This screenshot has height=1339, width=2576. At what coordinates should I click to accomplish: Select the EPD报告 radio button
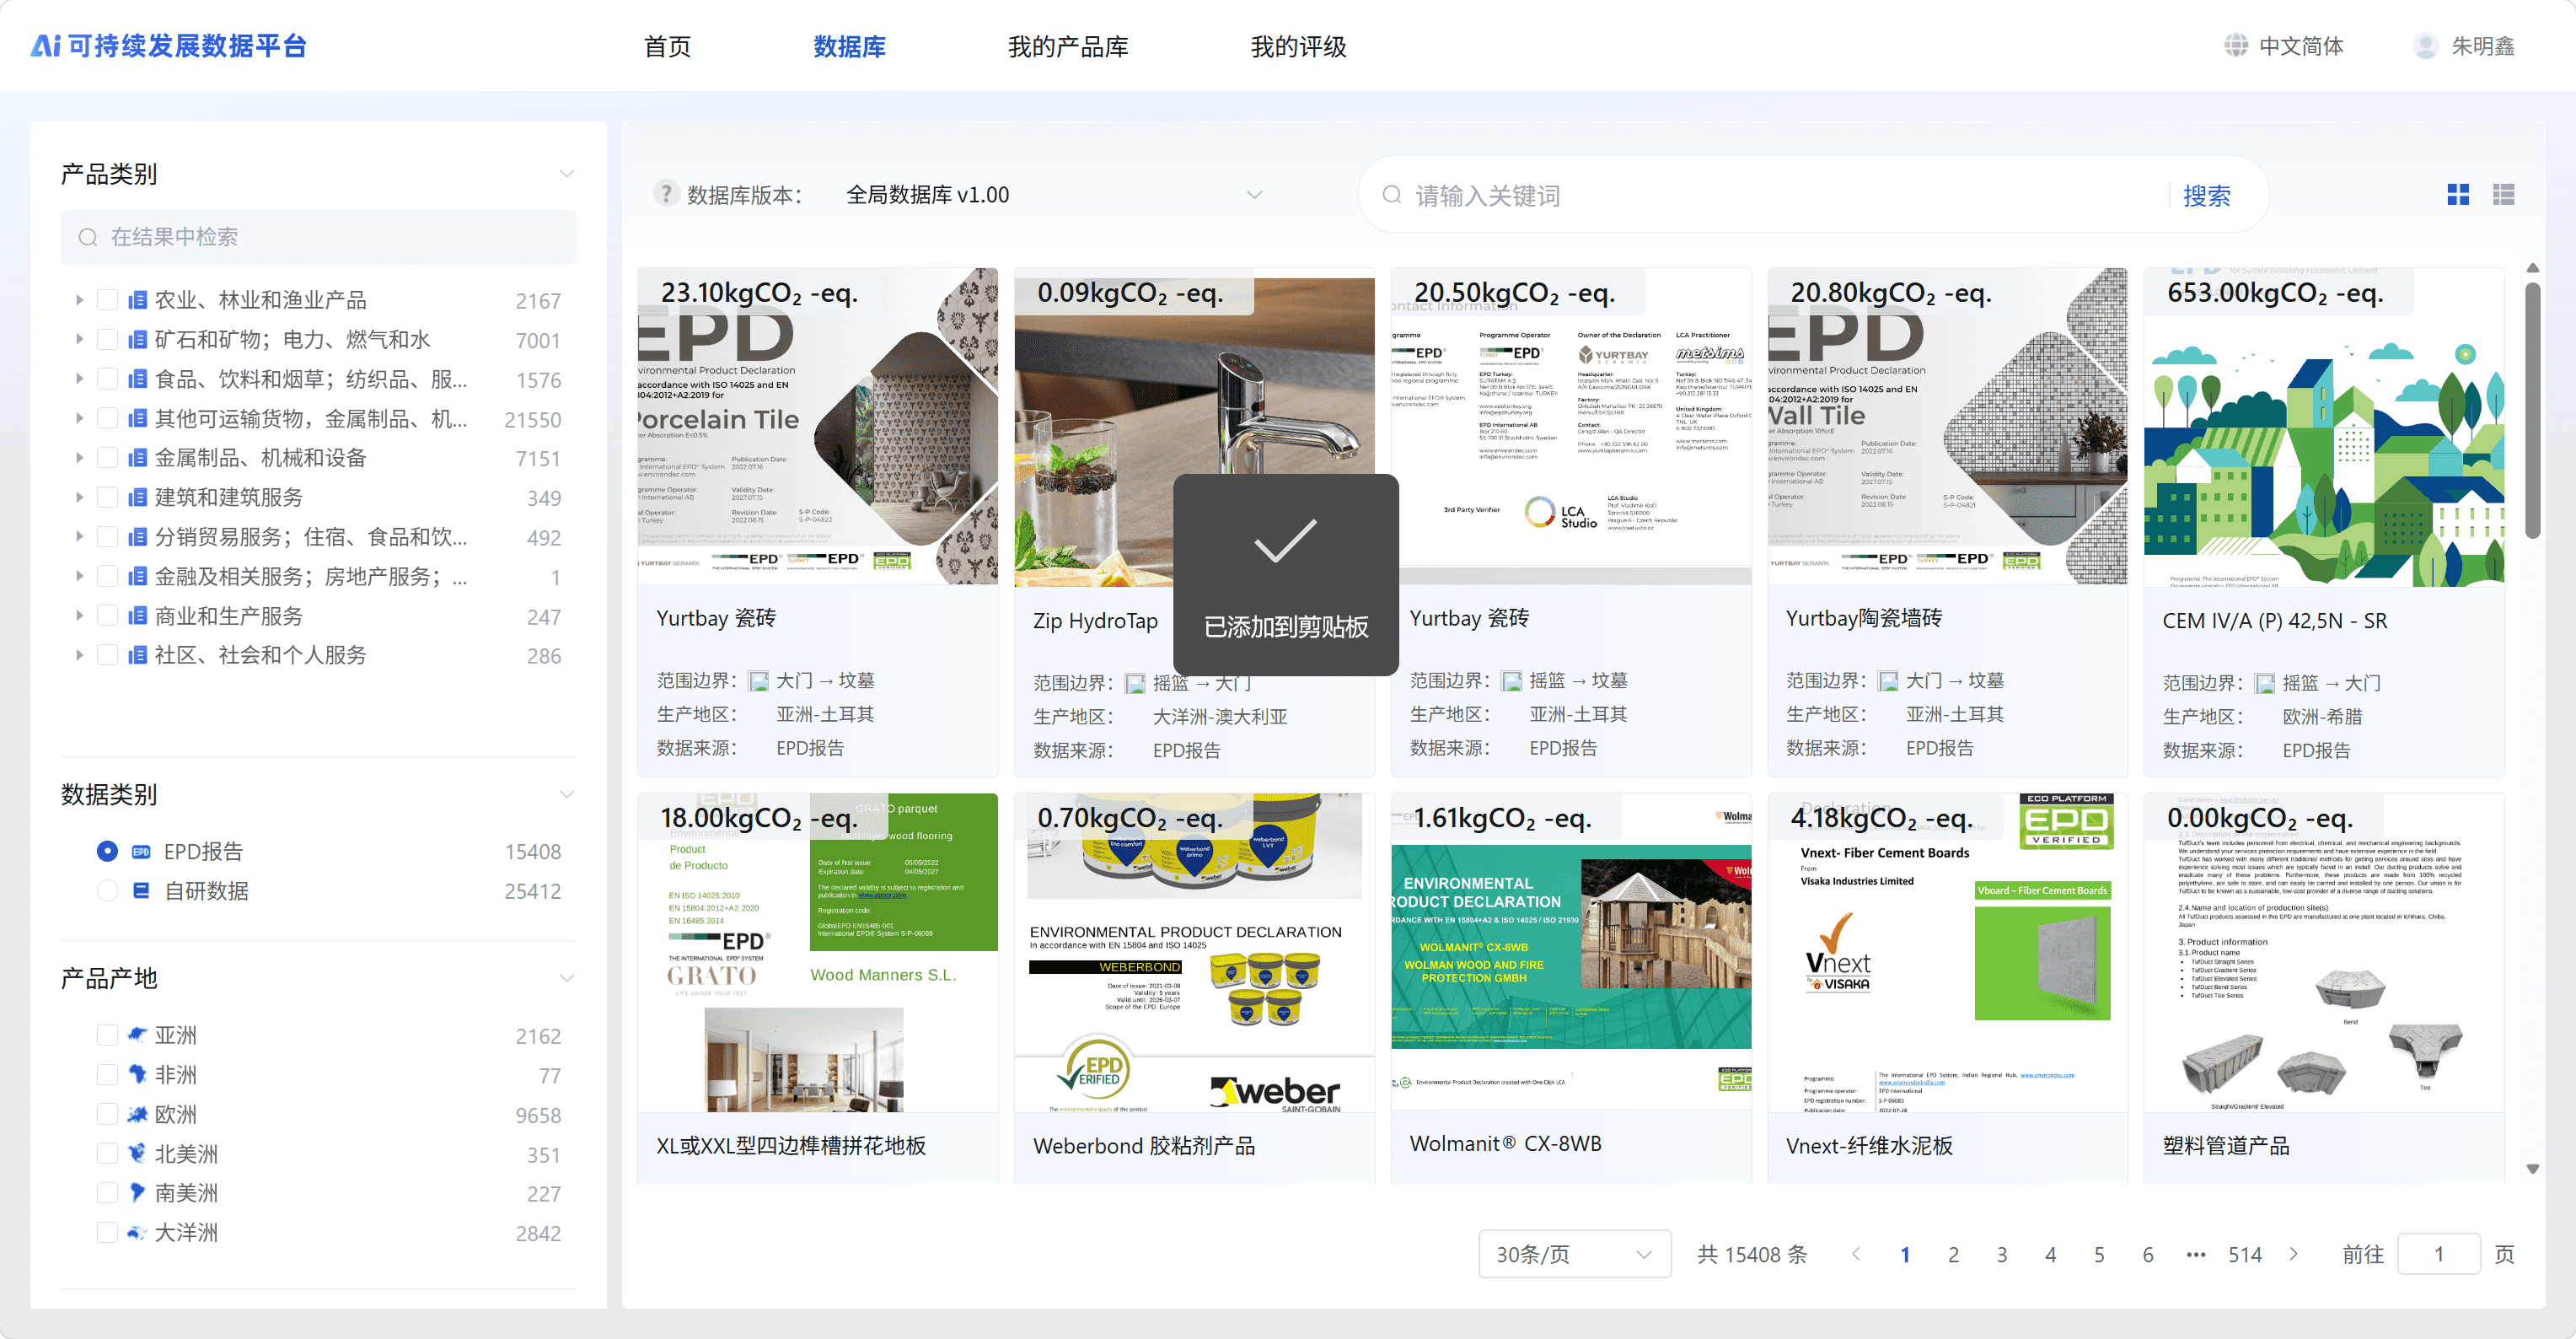107,851
